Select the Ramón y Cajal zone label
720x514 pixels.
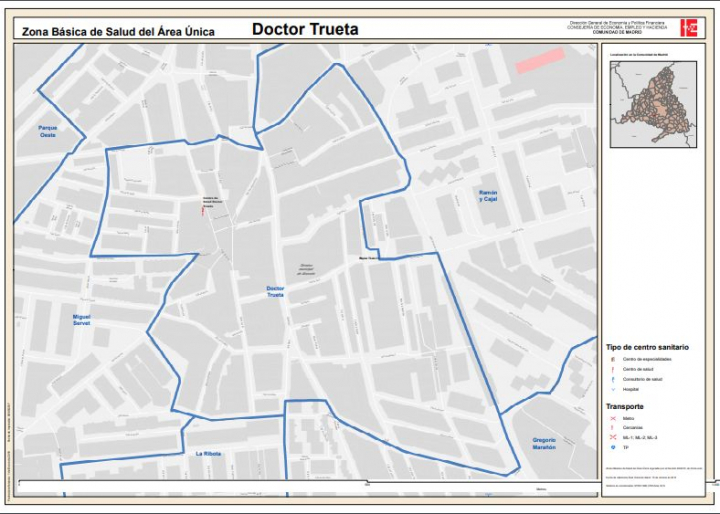pos(488,195)
